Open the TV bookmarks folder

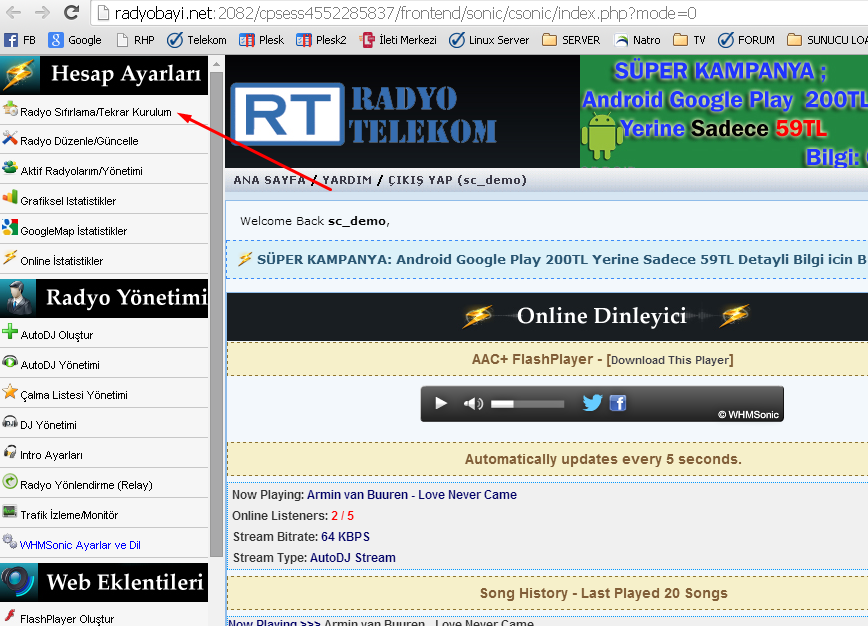click(689, 40)
